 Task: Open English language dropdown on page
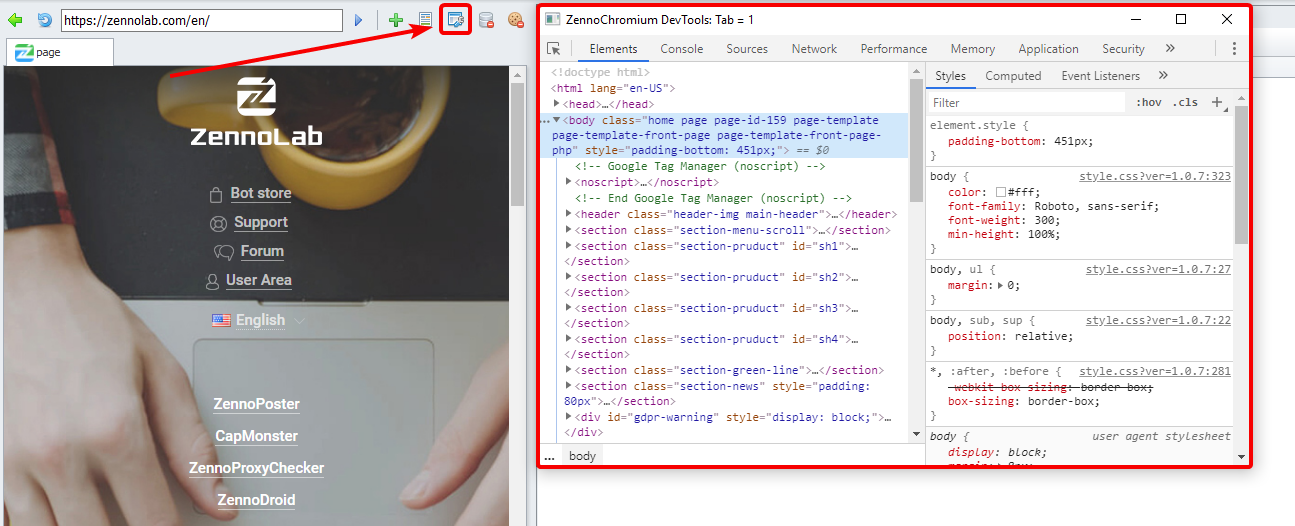259,320
